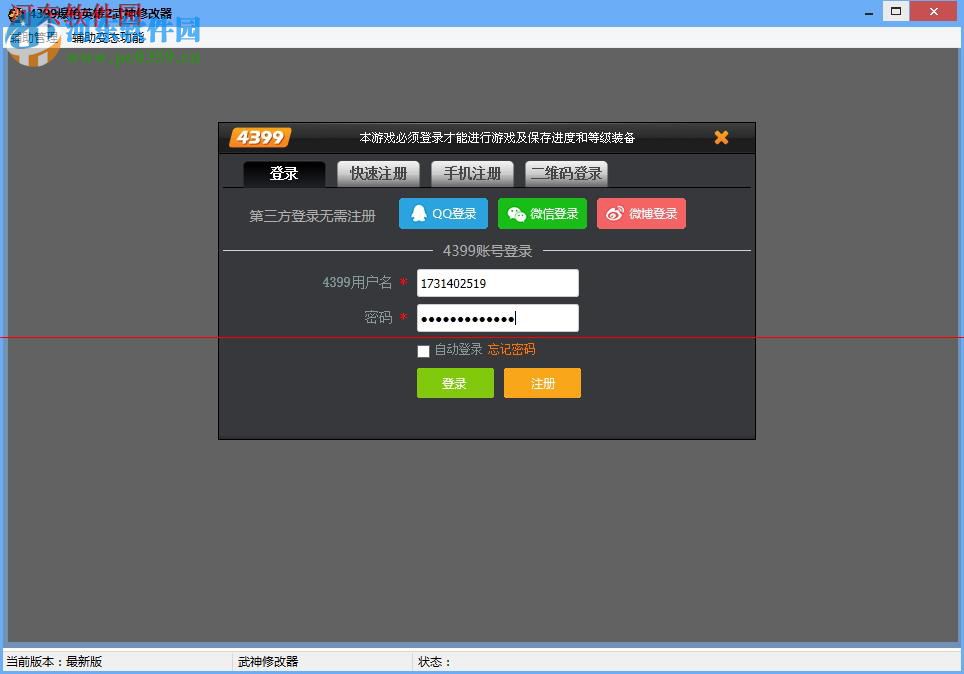Select the 二维码登录 tab
The height and width of the screenshot is (674, 964).
[x=566, y=173]
